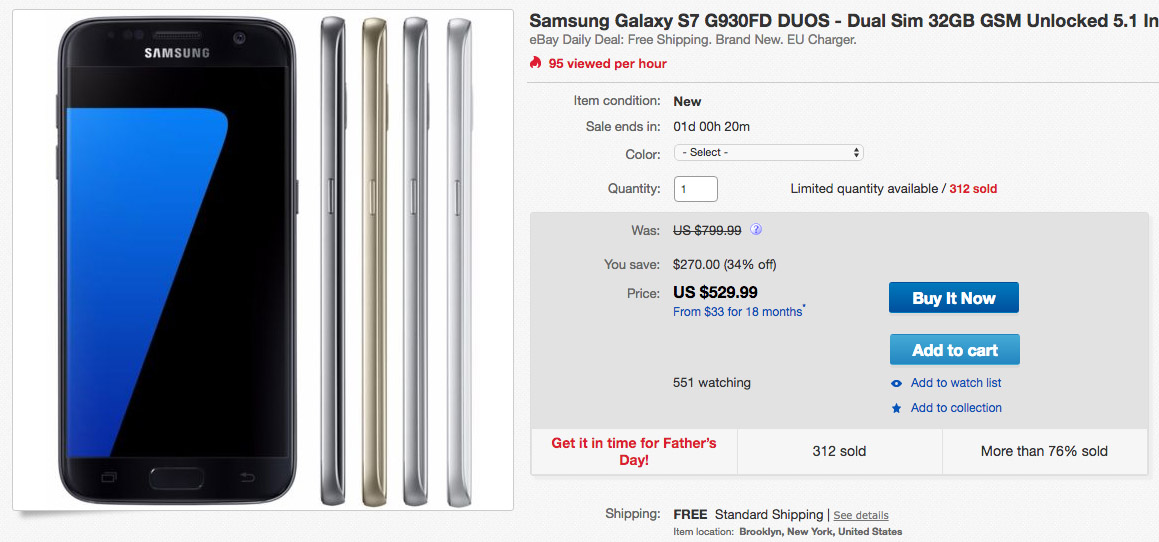Image resolution: width=1159 pixels, height=542 pixels.
Task: Click the red 312 sold link
Action: coord(973,188)
